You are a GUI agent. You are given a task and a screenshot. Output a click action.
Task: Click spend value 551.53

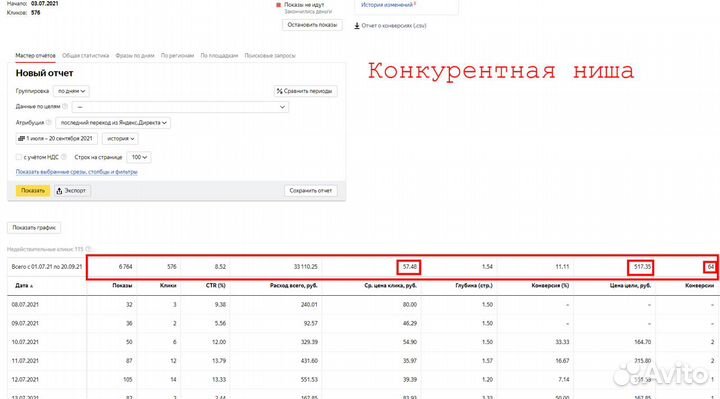pos(309,380)
